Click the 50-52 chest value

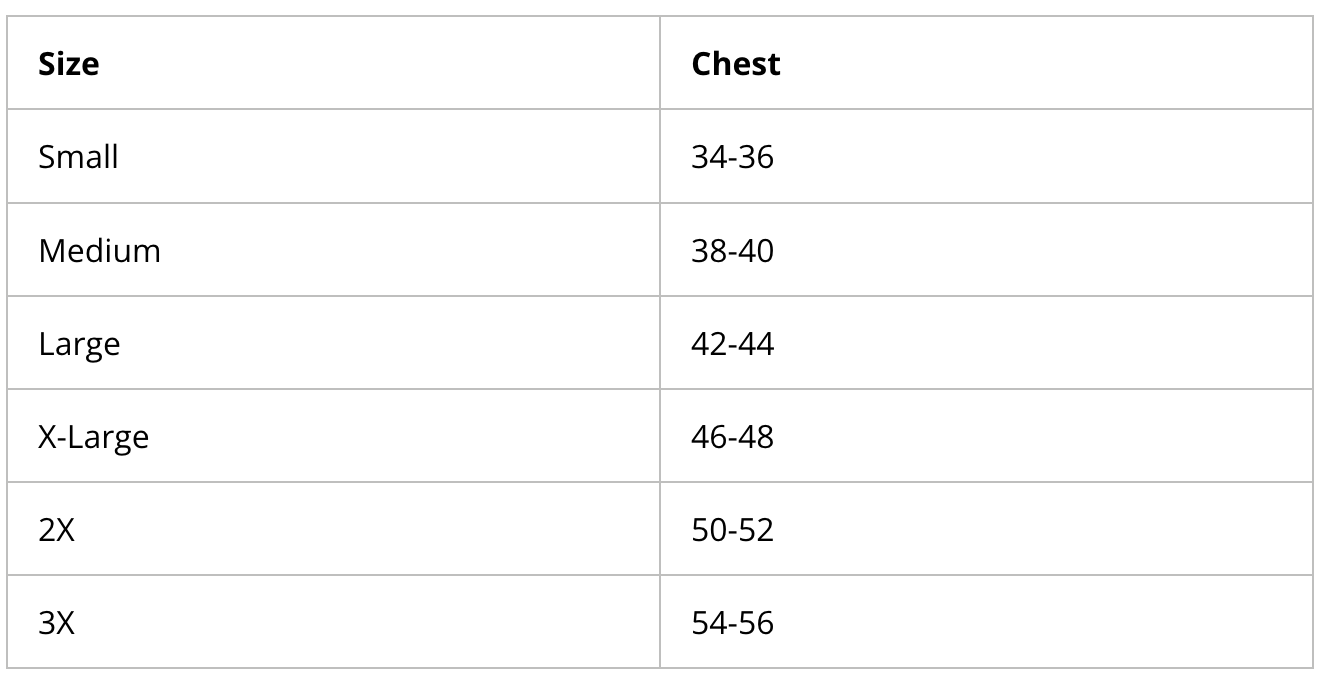coord(732,530)
